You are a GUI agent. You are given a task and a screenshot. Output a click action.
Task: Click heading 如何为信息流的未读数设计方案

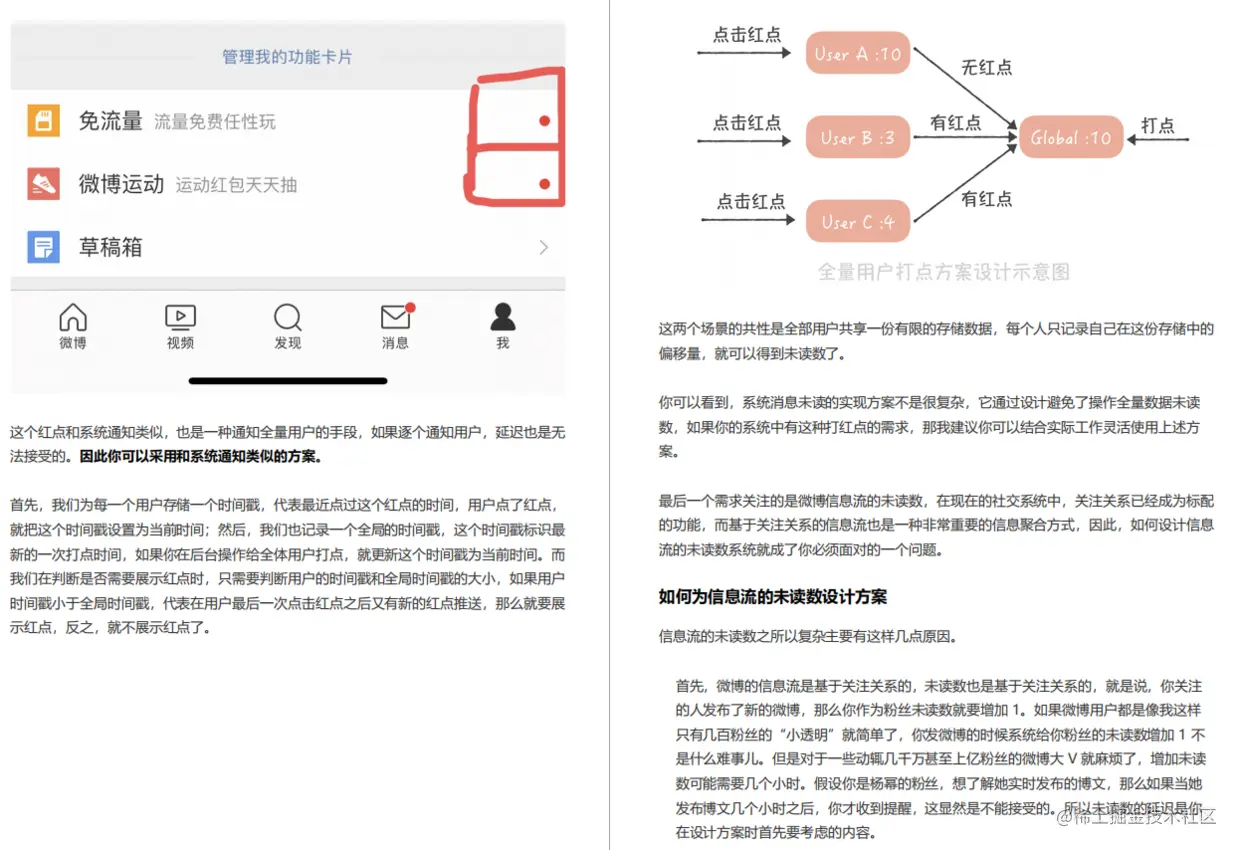coord(772,597)
